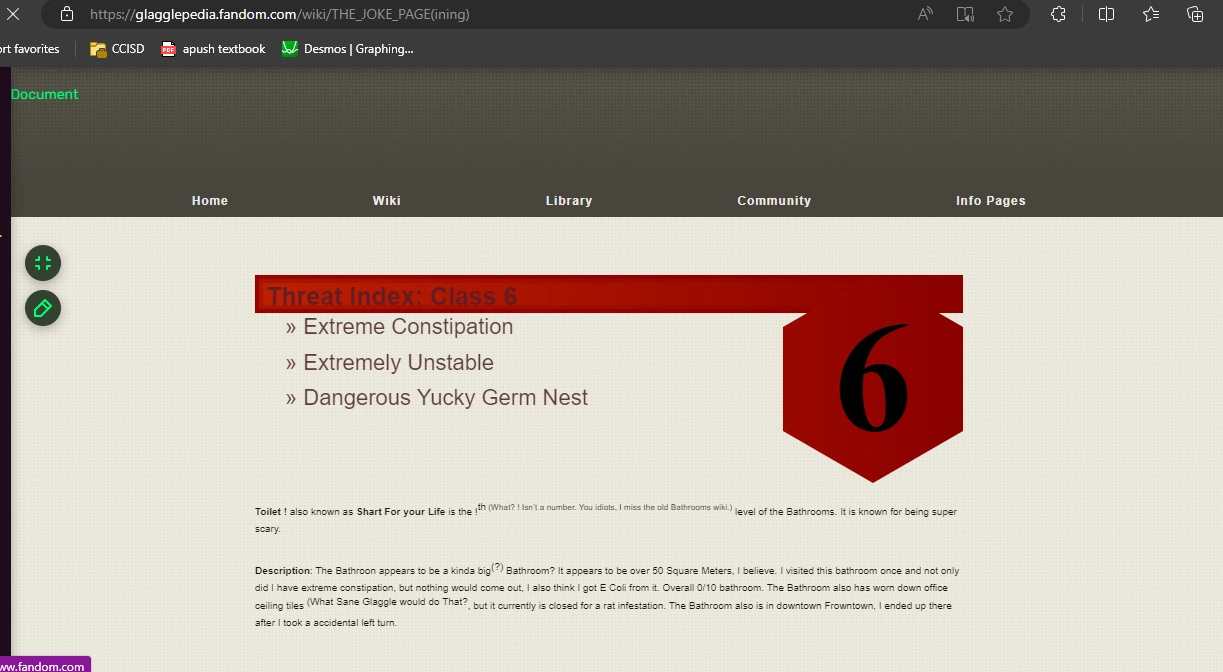Click the Desmos site icon on the favorites bar

pyautogui.click(x=290, y=48)
